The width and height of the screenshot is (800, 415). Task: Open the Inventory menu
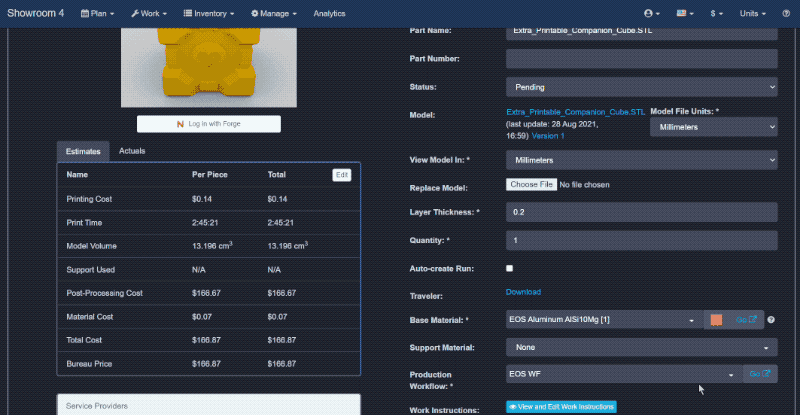209,13
